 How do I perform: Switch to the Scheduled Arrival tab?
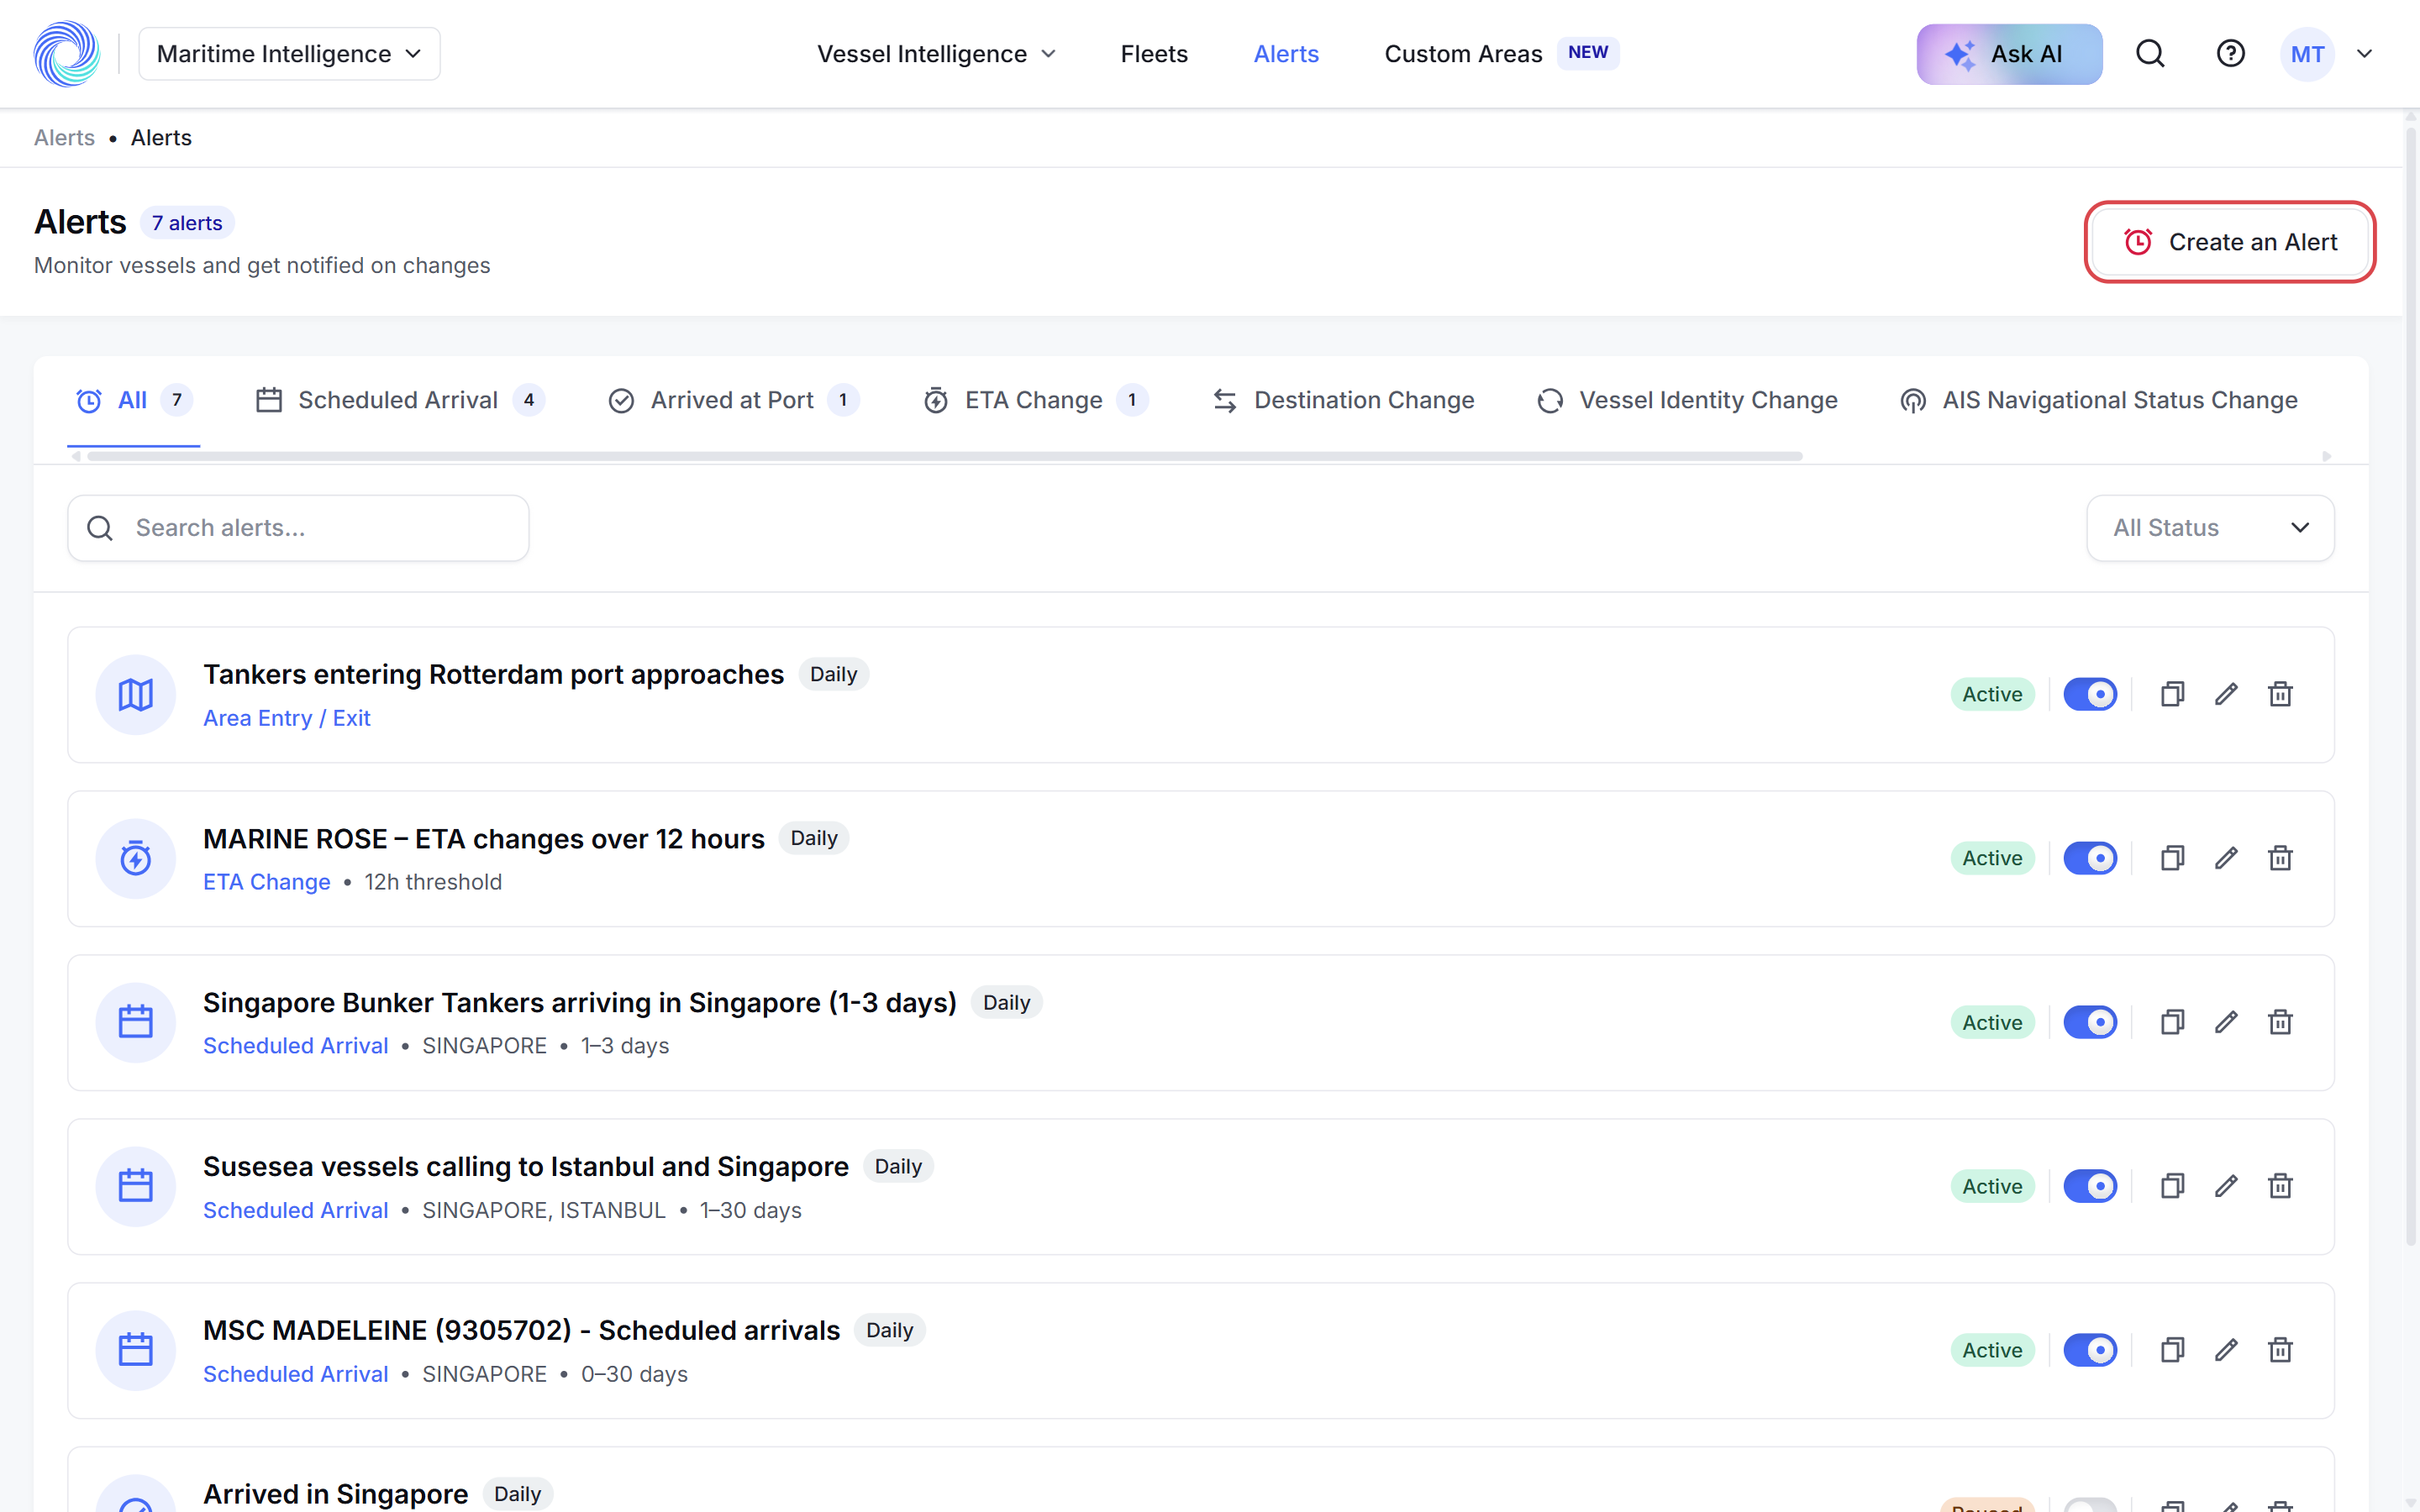pyautogui.click(x=400, y=400)
